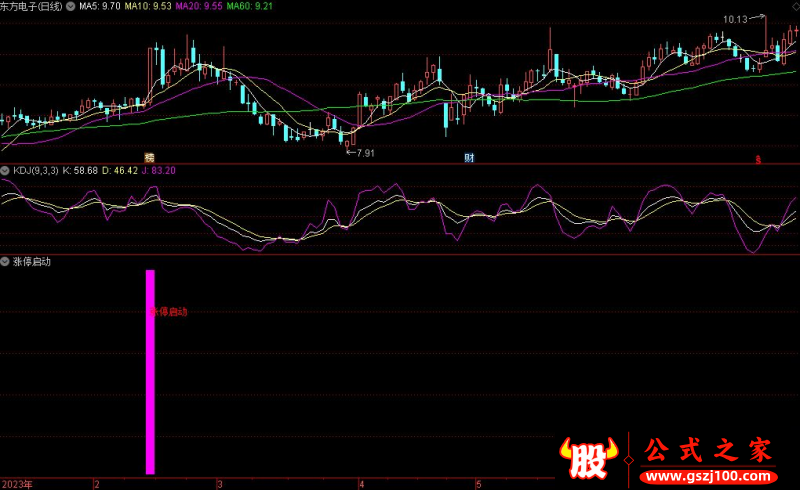Click the MA5 moving average label

click(98, 6)
